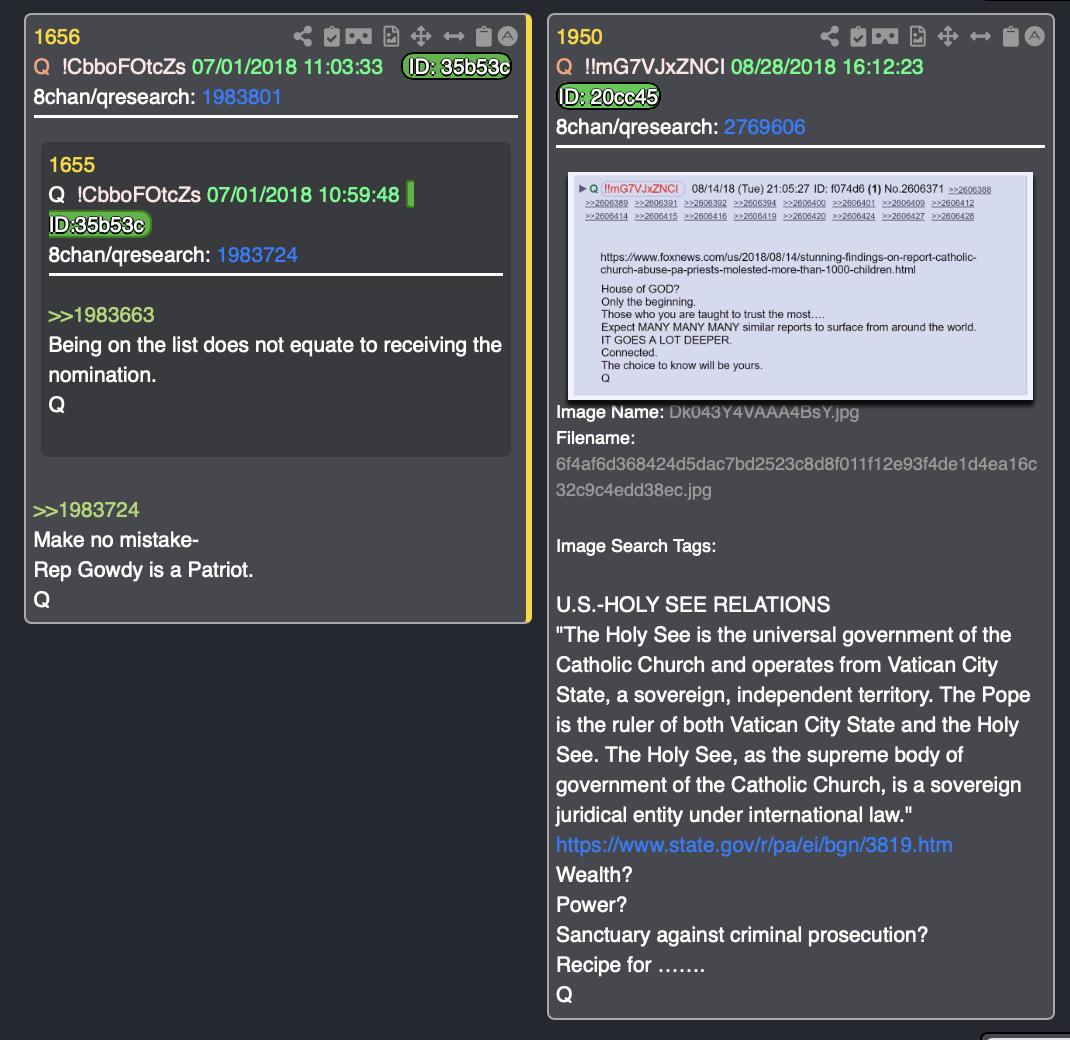Copy post 1656 with the clipboard icon

click(483, 36)
